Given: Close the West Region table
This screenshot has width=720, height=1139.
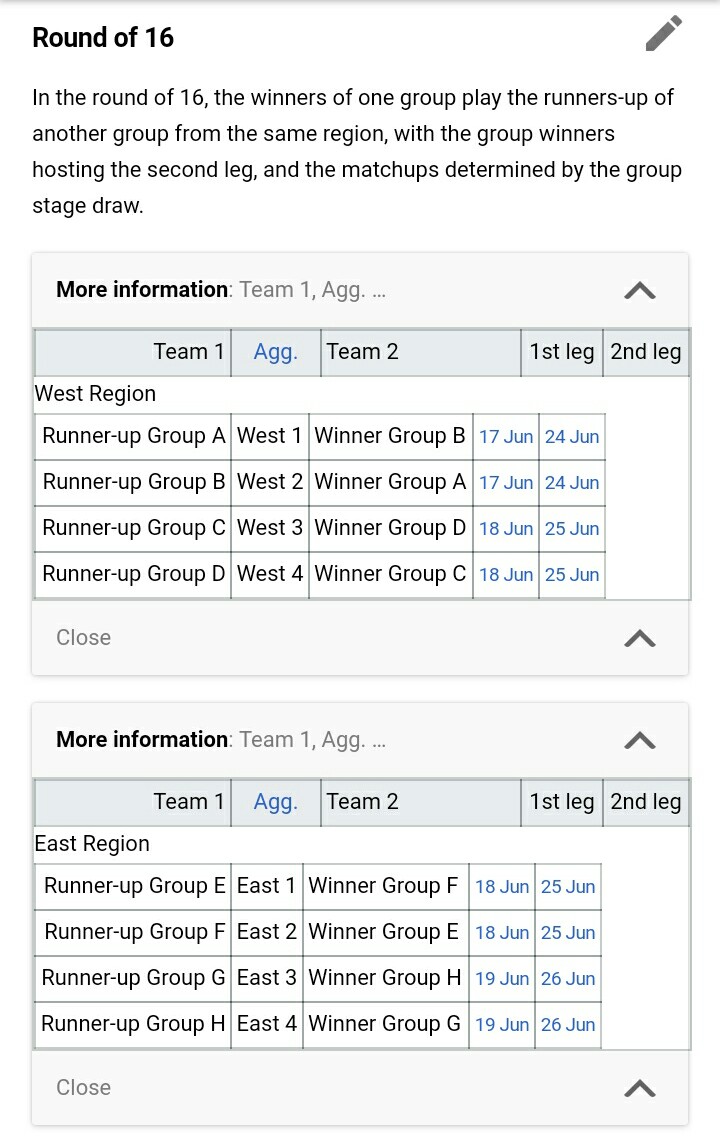Looking at the screenshot, I should [84, 637].
